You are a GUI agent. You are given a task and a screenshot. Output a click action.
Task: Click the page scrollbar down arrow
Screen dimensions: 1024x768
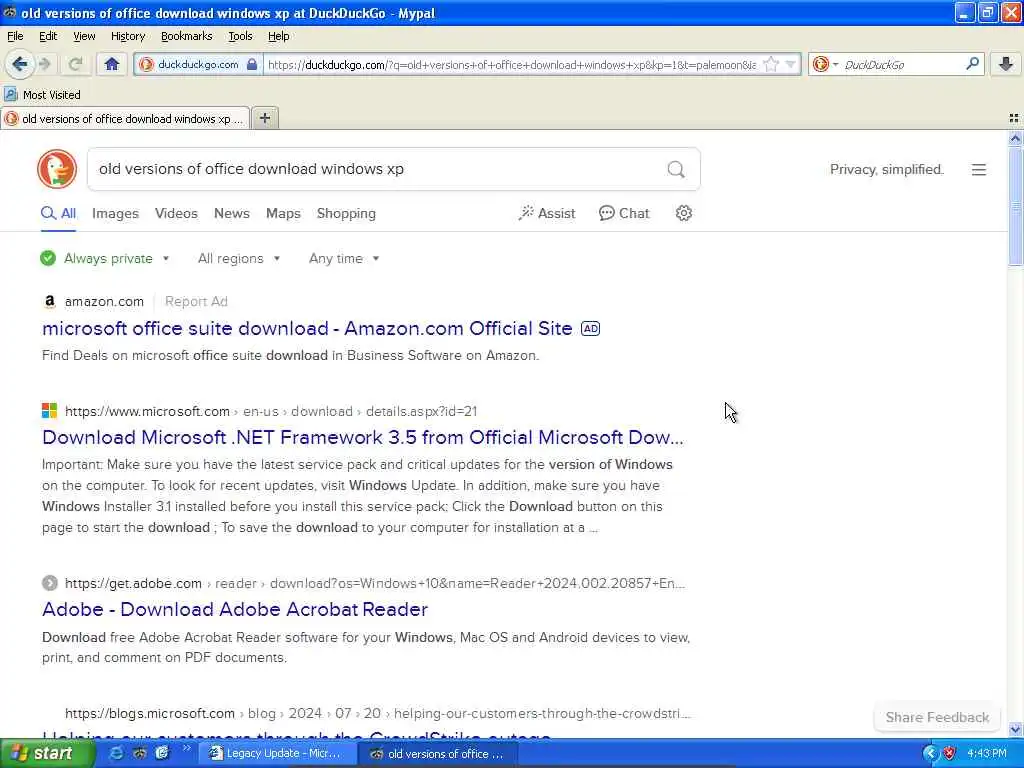(x=1015, y=729)
